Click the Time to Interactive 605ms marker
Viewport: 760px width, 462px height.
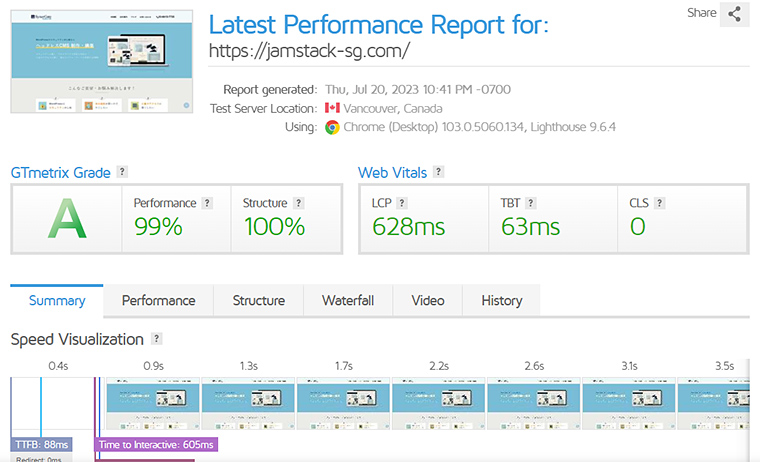point(156,445)
